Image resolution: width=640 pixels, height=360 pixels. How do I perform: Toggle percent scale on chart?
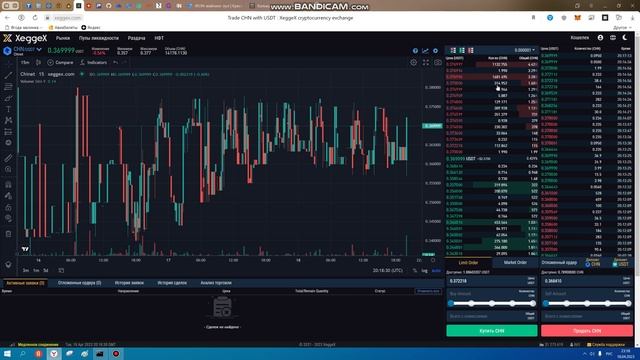click(x=415, y=271)
